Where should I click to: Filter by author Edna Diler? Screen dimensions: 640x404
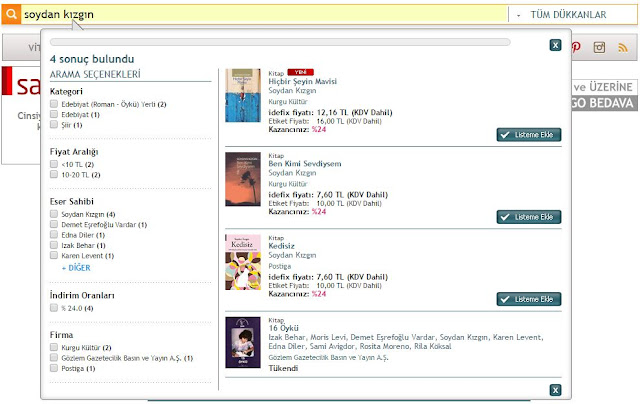tap(54, 234)
